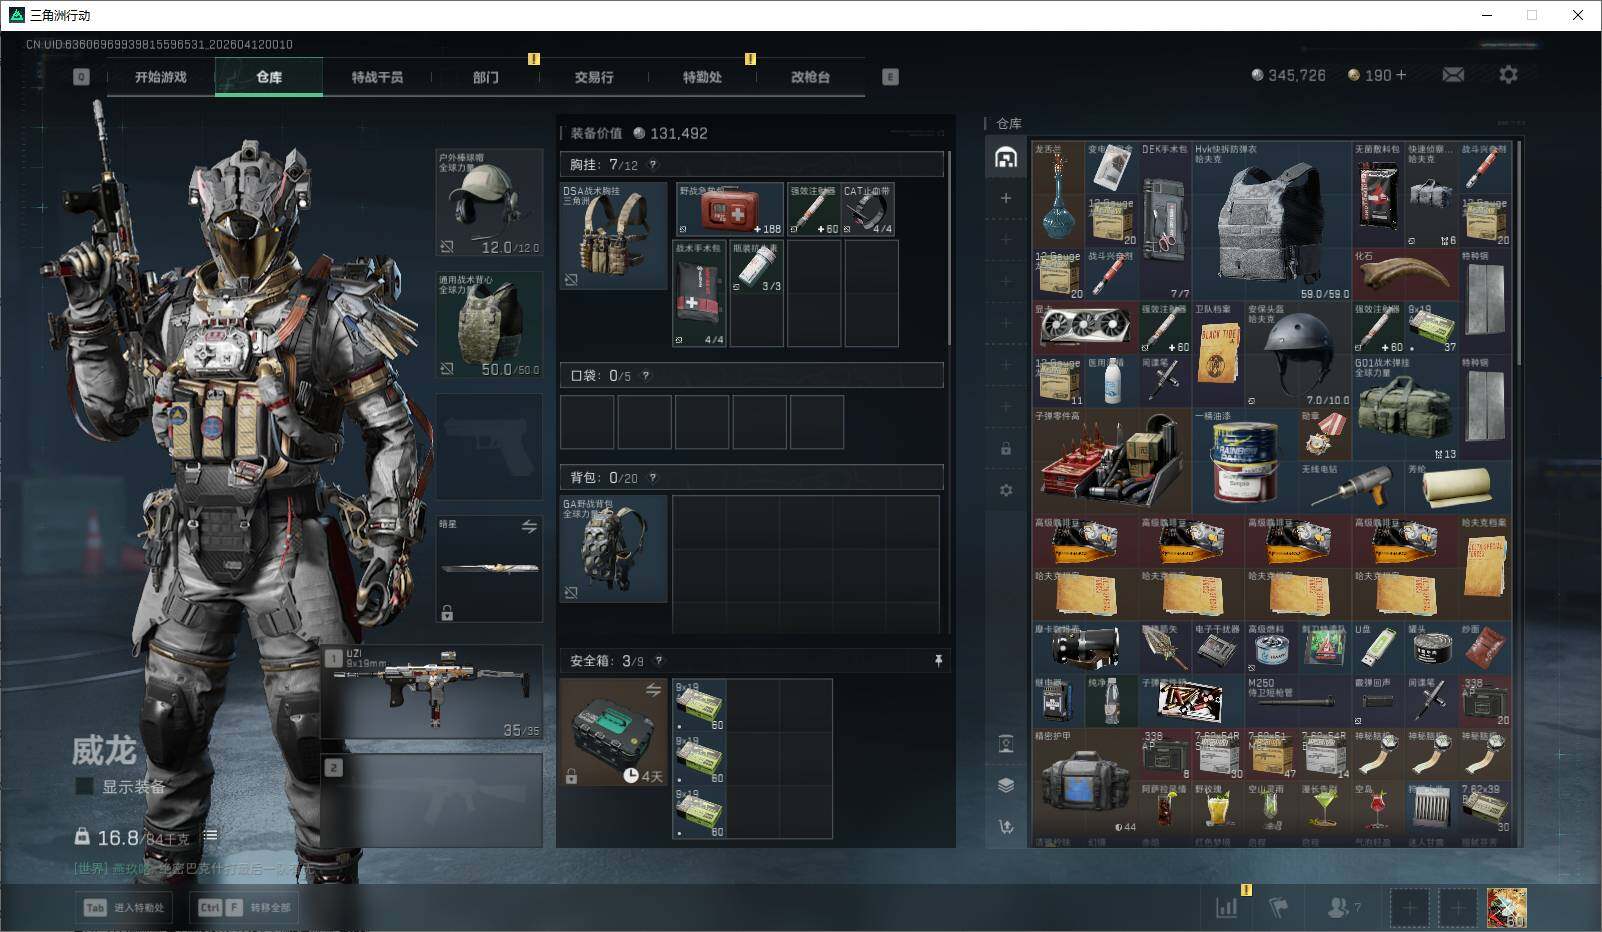Select the 战术手术包 in chest rig
Viewport: 1602px width, 932px height.
(x=701, y=293)
